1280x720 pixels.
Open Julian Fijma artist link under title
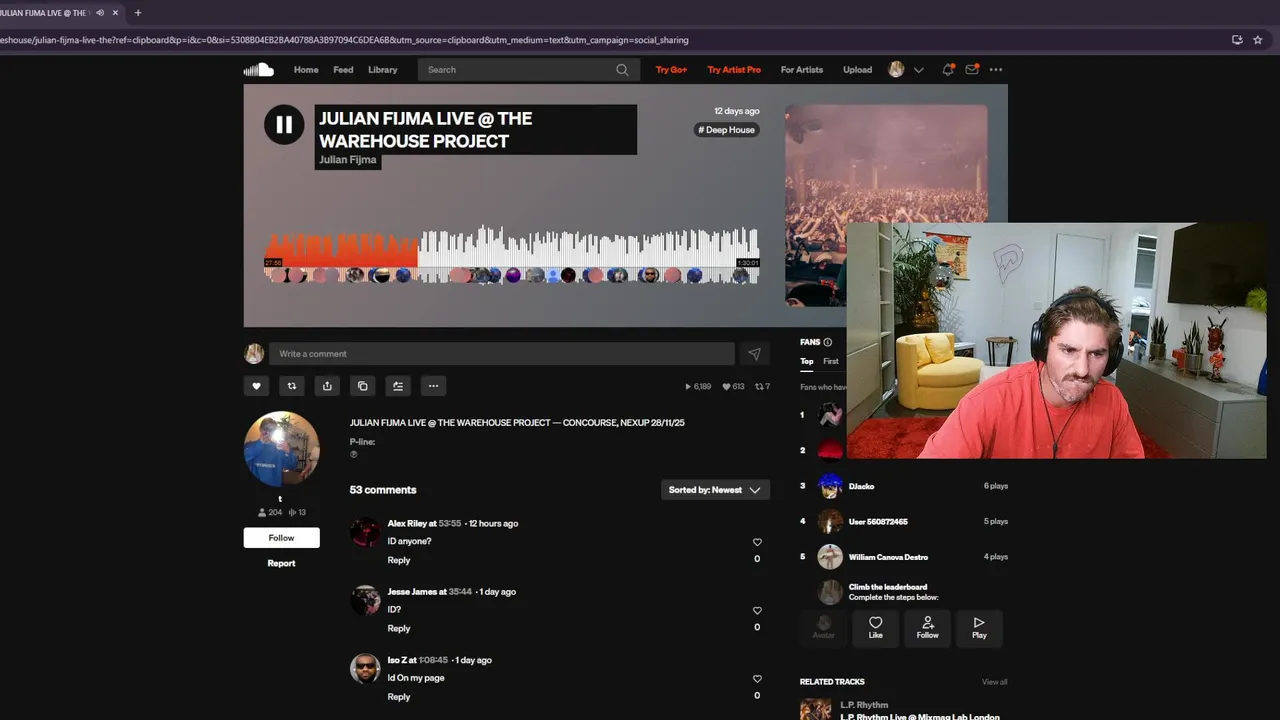click(x=347, y=160)
